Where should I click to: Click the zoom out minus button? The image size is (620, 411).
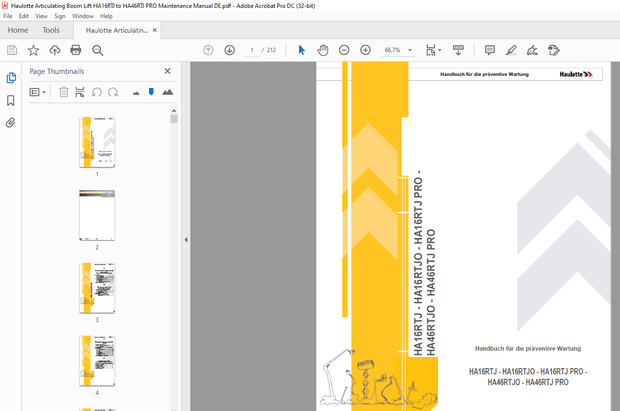point(344,50)
